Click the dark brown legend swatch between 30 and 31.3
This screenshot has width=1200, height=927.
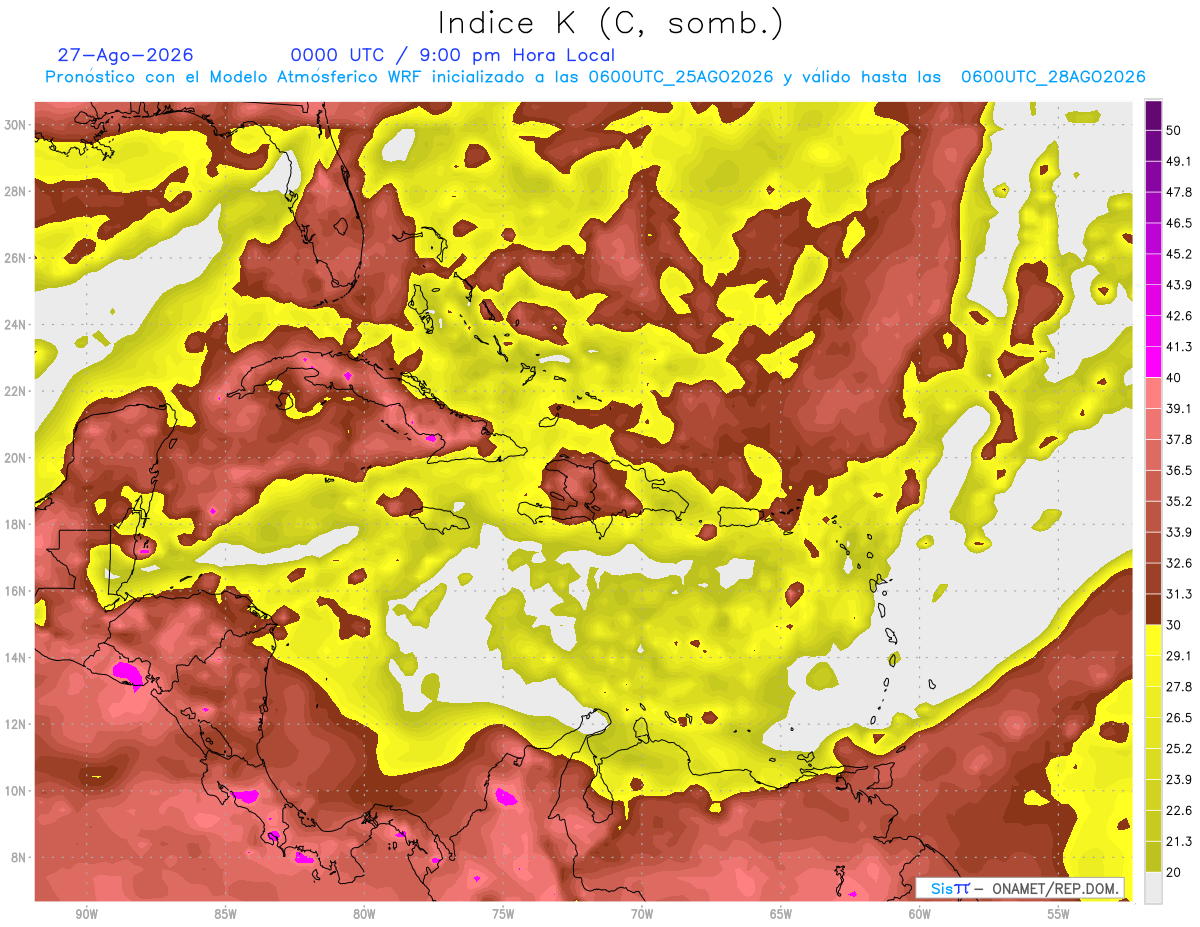pyautogui.click(x=1153, y=609)
